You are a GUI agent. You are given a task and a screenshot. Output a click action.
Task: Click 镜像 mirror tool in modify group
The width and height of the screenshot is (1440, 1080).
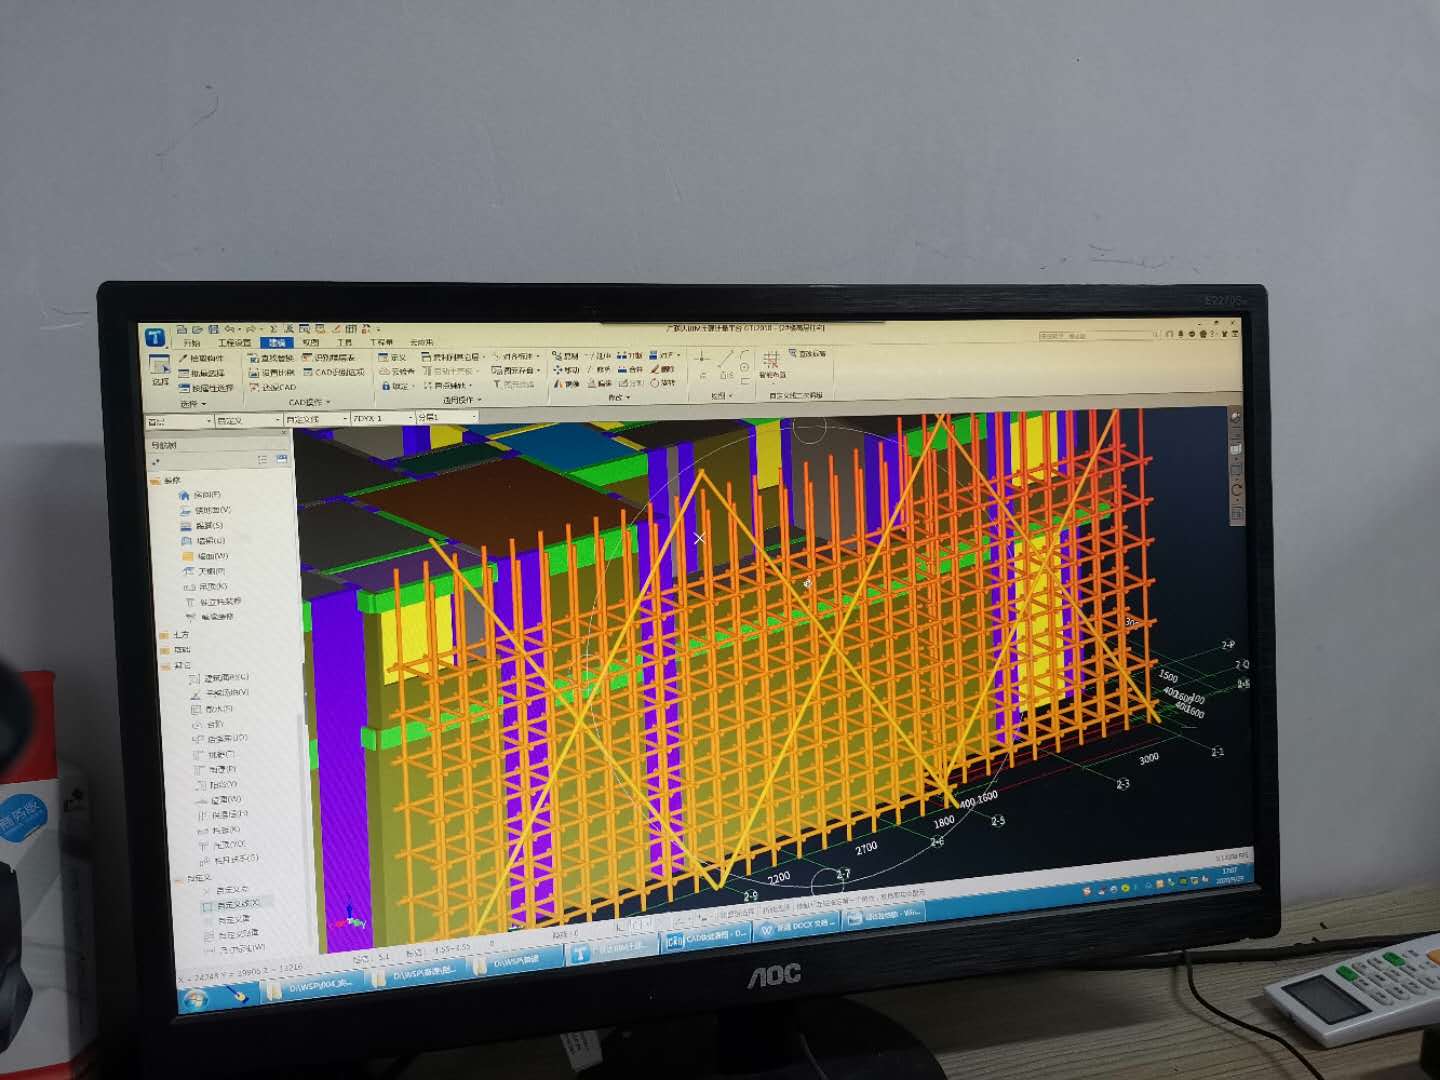click(x=566, y=384)
